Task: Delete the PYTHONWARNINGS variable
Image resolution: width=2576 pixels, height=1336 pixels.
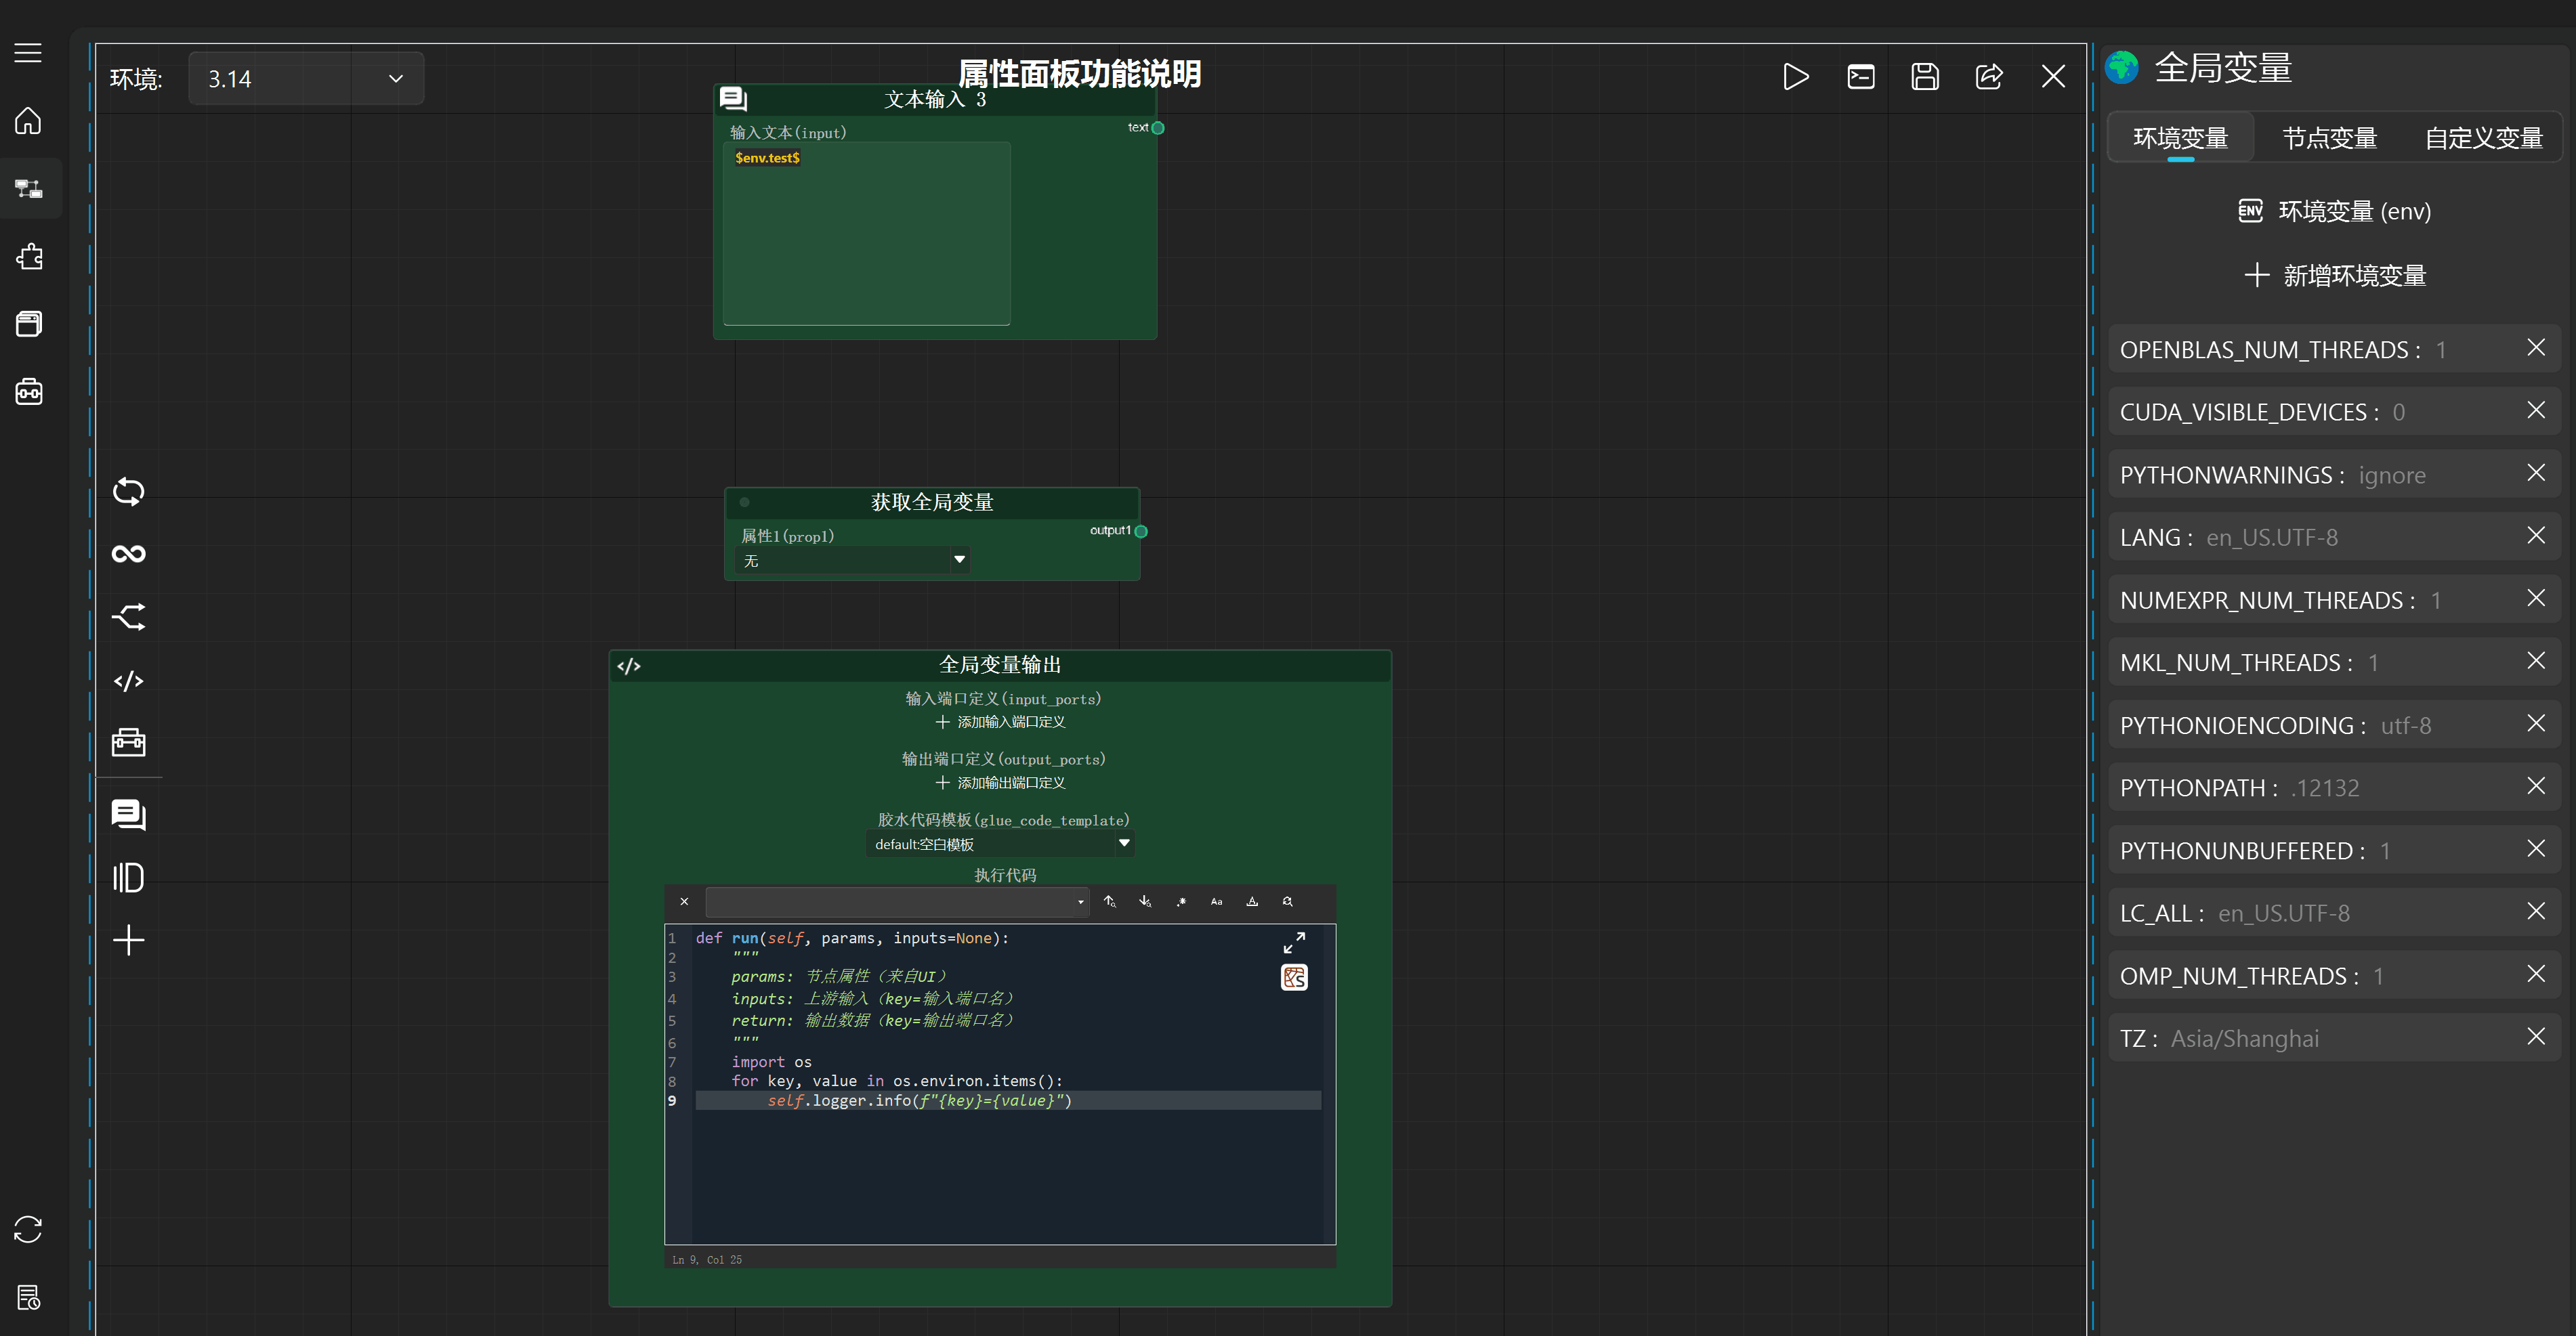Action: (2536, 473)
